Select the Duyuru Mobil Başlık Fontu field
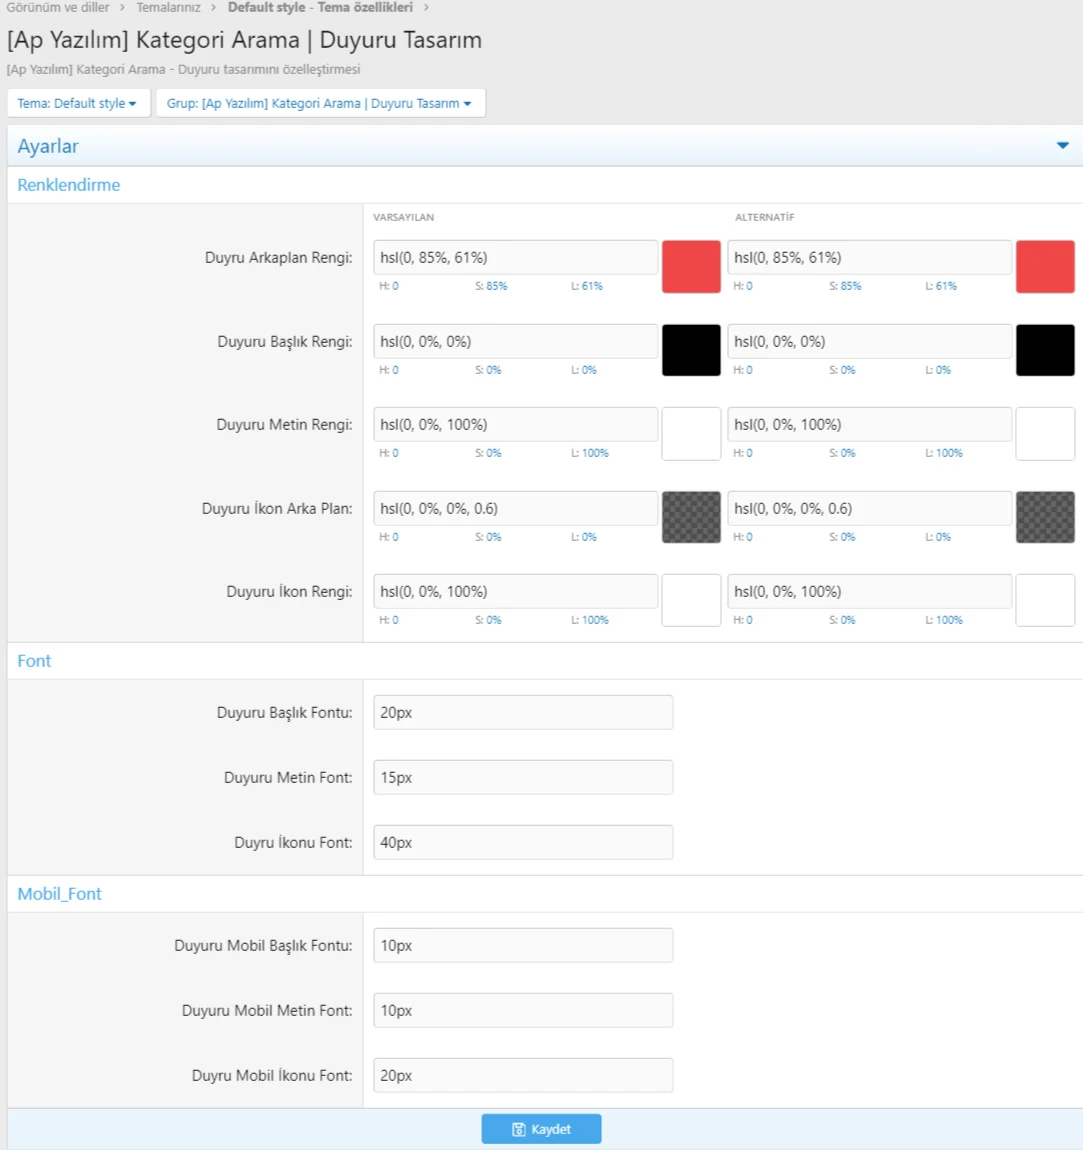Image resolution: width=1083 pixels, height=1150 pixels. tap(522, 946)
